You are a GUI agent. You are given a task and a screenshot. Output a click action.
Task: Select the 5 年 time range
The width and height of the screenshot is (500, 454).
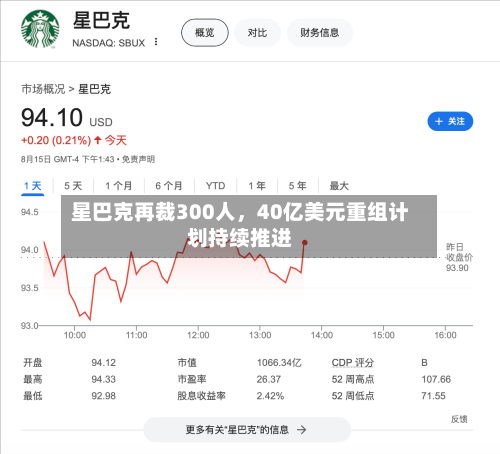coord(297,186)
